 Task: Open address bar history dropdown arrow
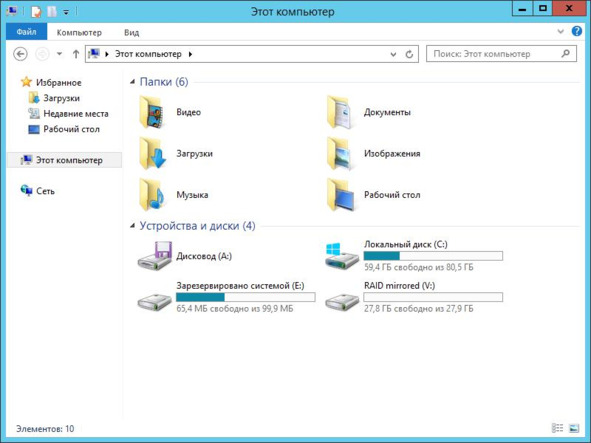tap(393, 54)
